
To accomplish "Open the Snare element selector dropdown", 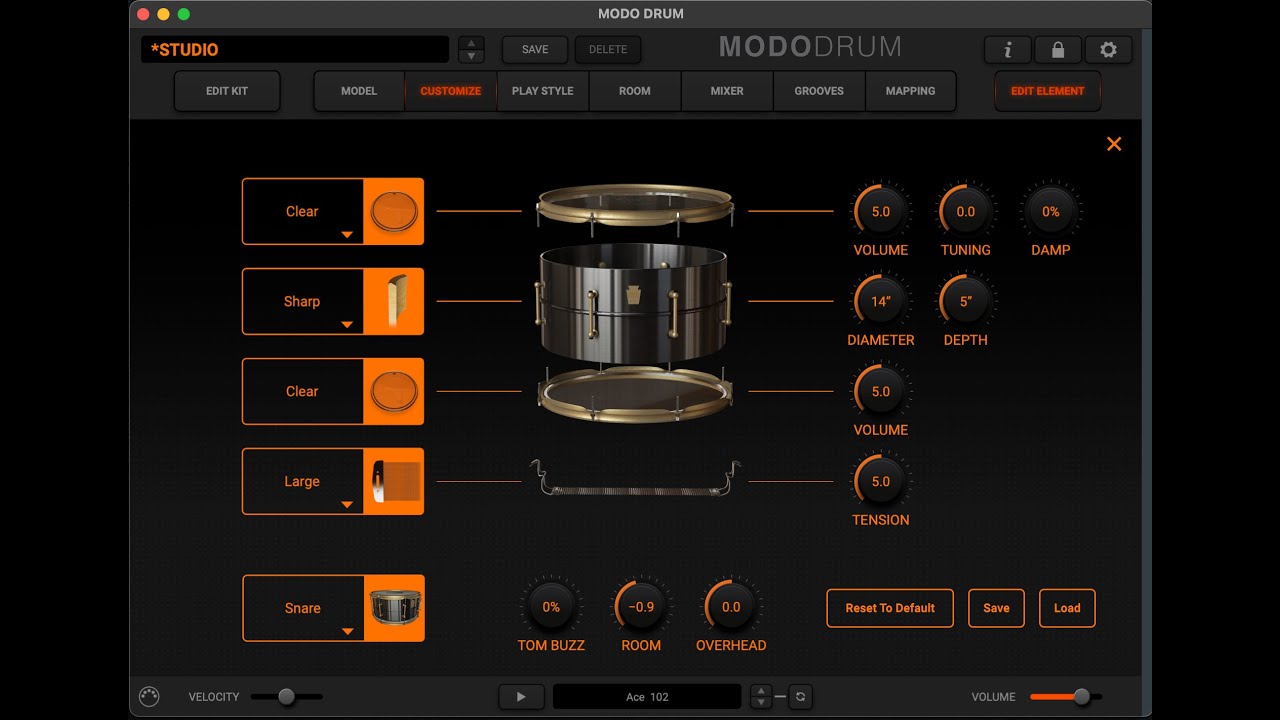I will pos(303,608).
